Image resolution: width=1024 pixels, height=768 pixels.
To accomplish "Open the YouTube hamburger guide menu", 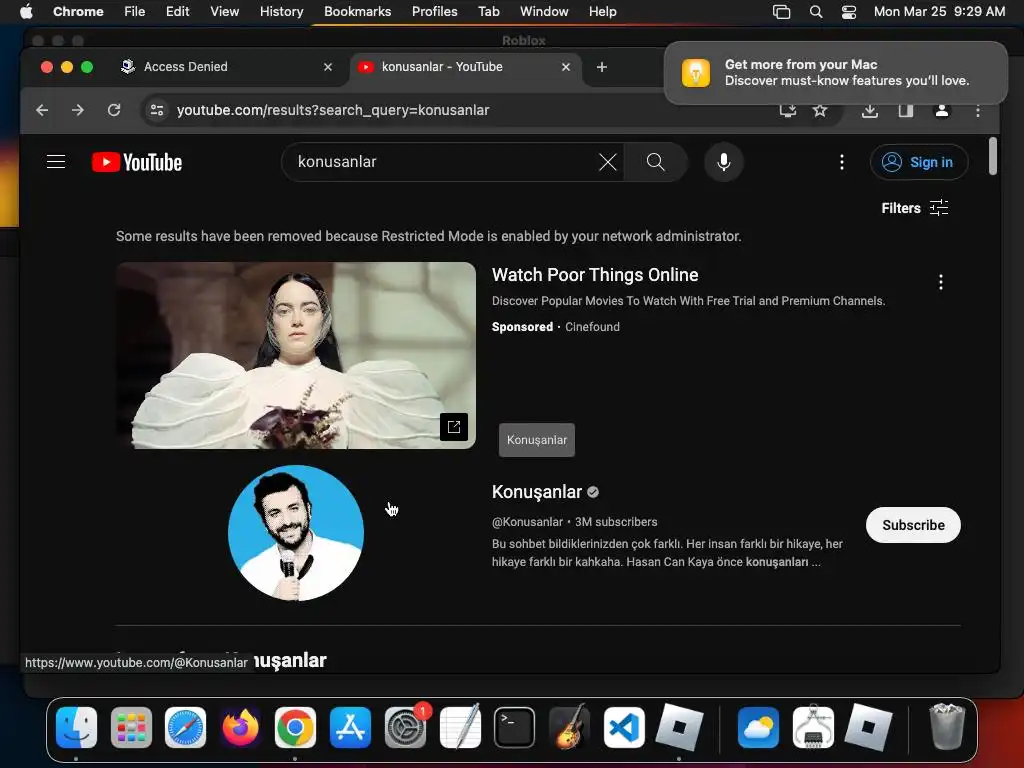I will [56, 162].
